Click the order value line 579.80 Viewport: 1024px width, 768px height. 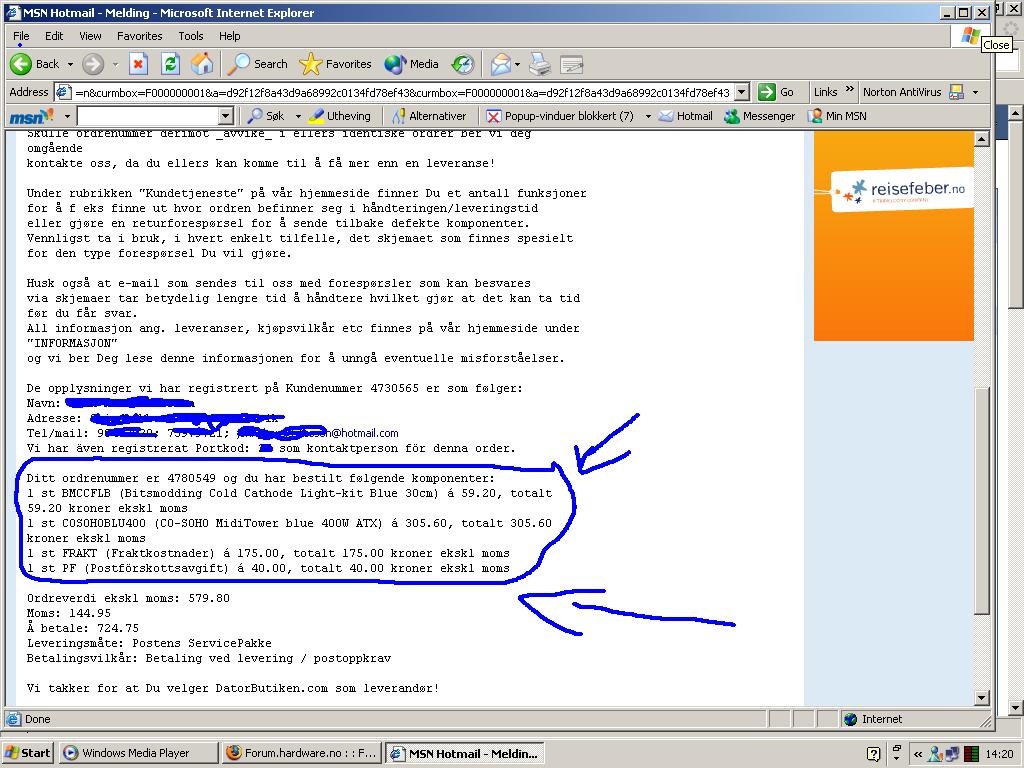coord(128,598)
